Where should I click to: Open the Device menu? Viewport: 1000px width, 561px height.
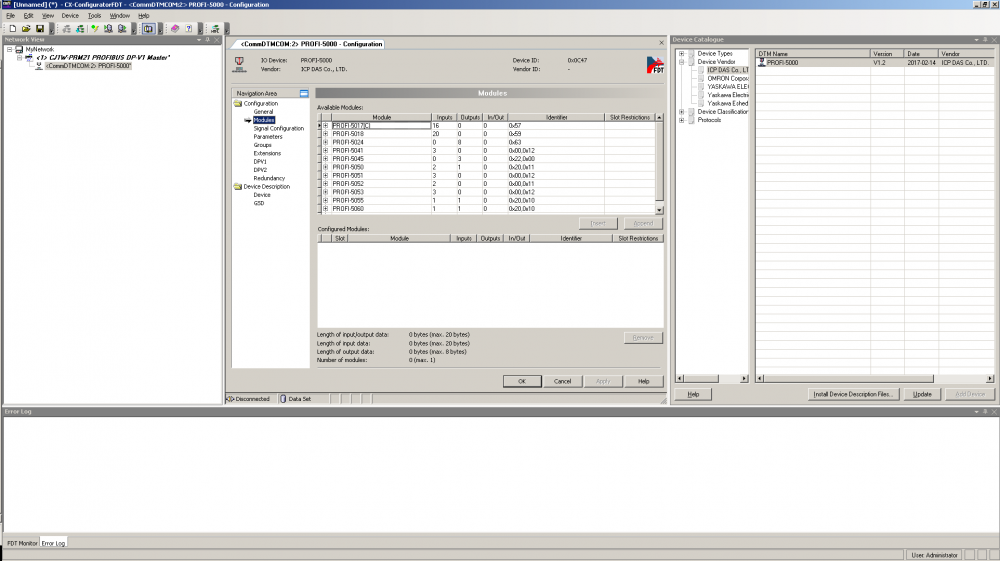click(x=70, y=15)
